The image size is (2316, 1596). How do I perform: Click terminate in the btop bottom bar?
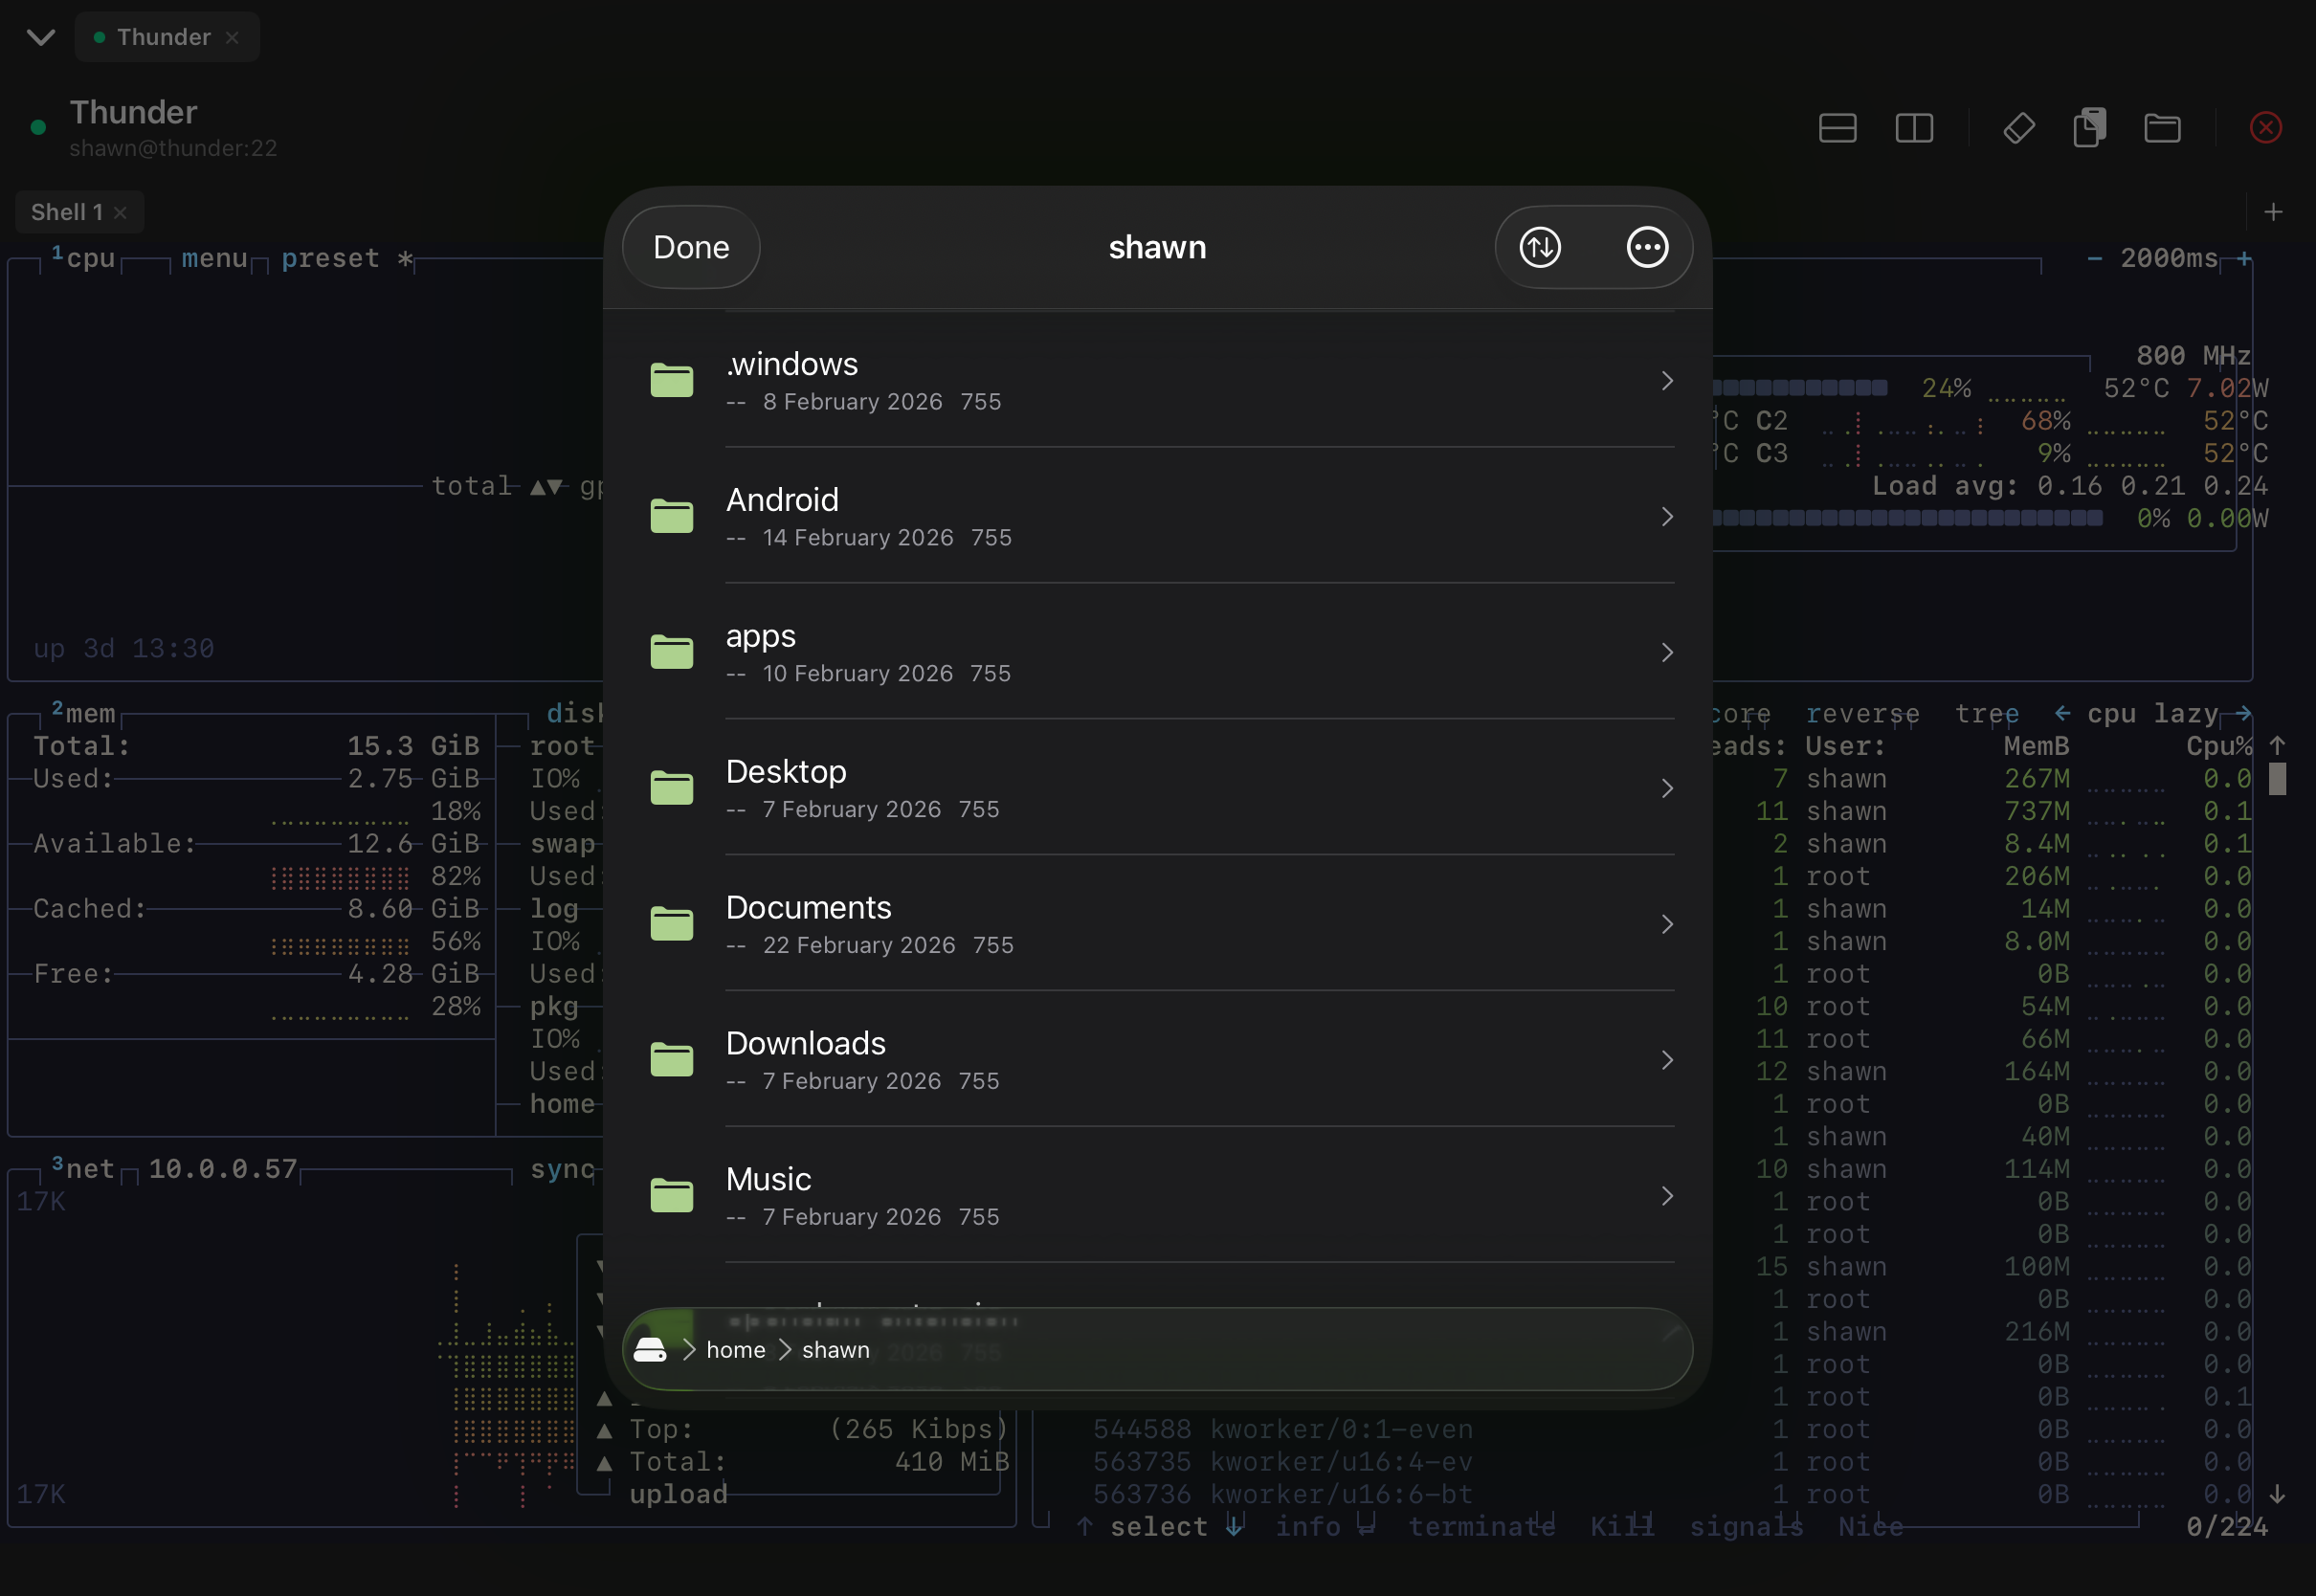point(1483,1526)
